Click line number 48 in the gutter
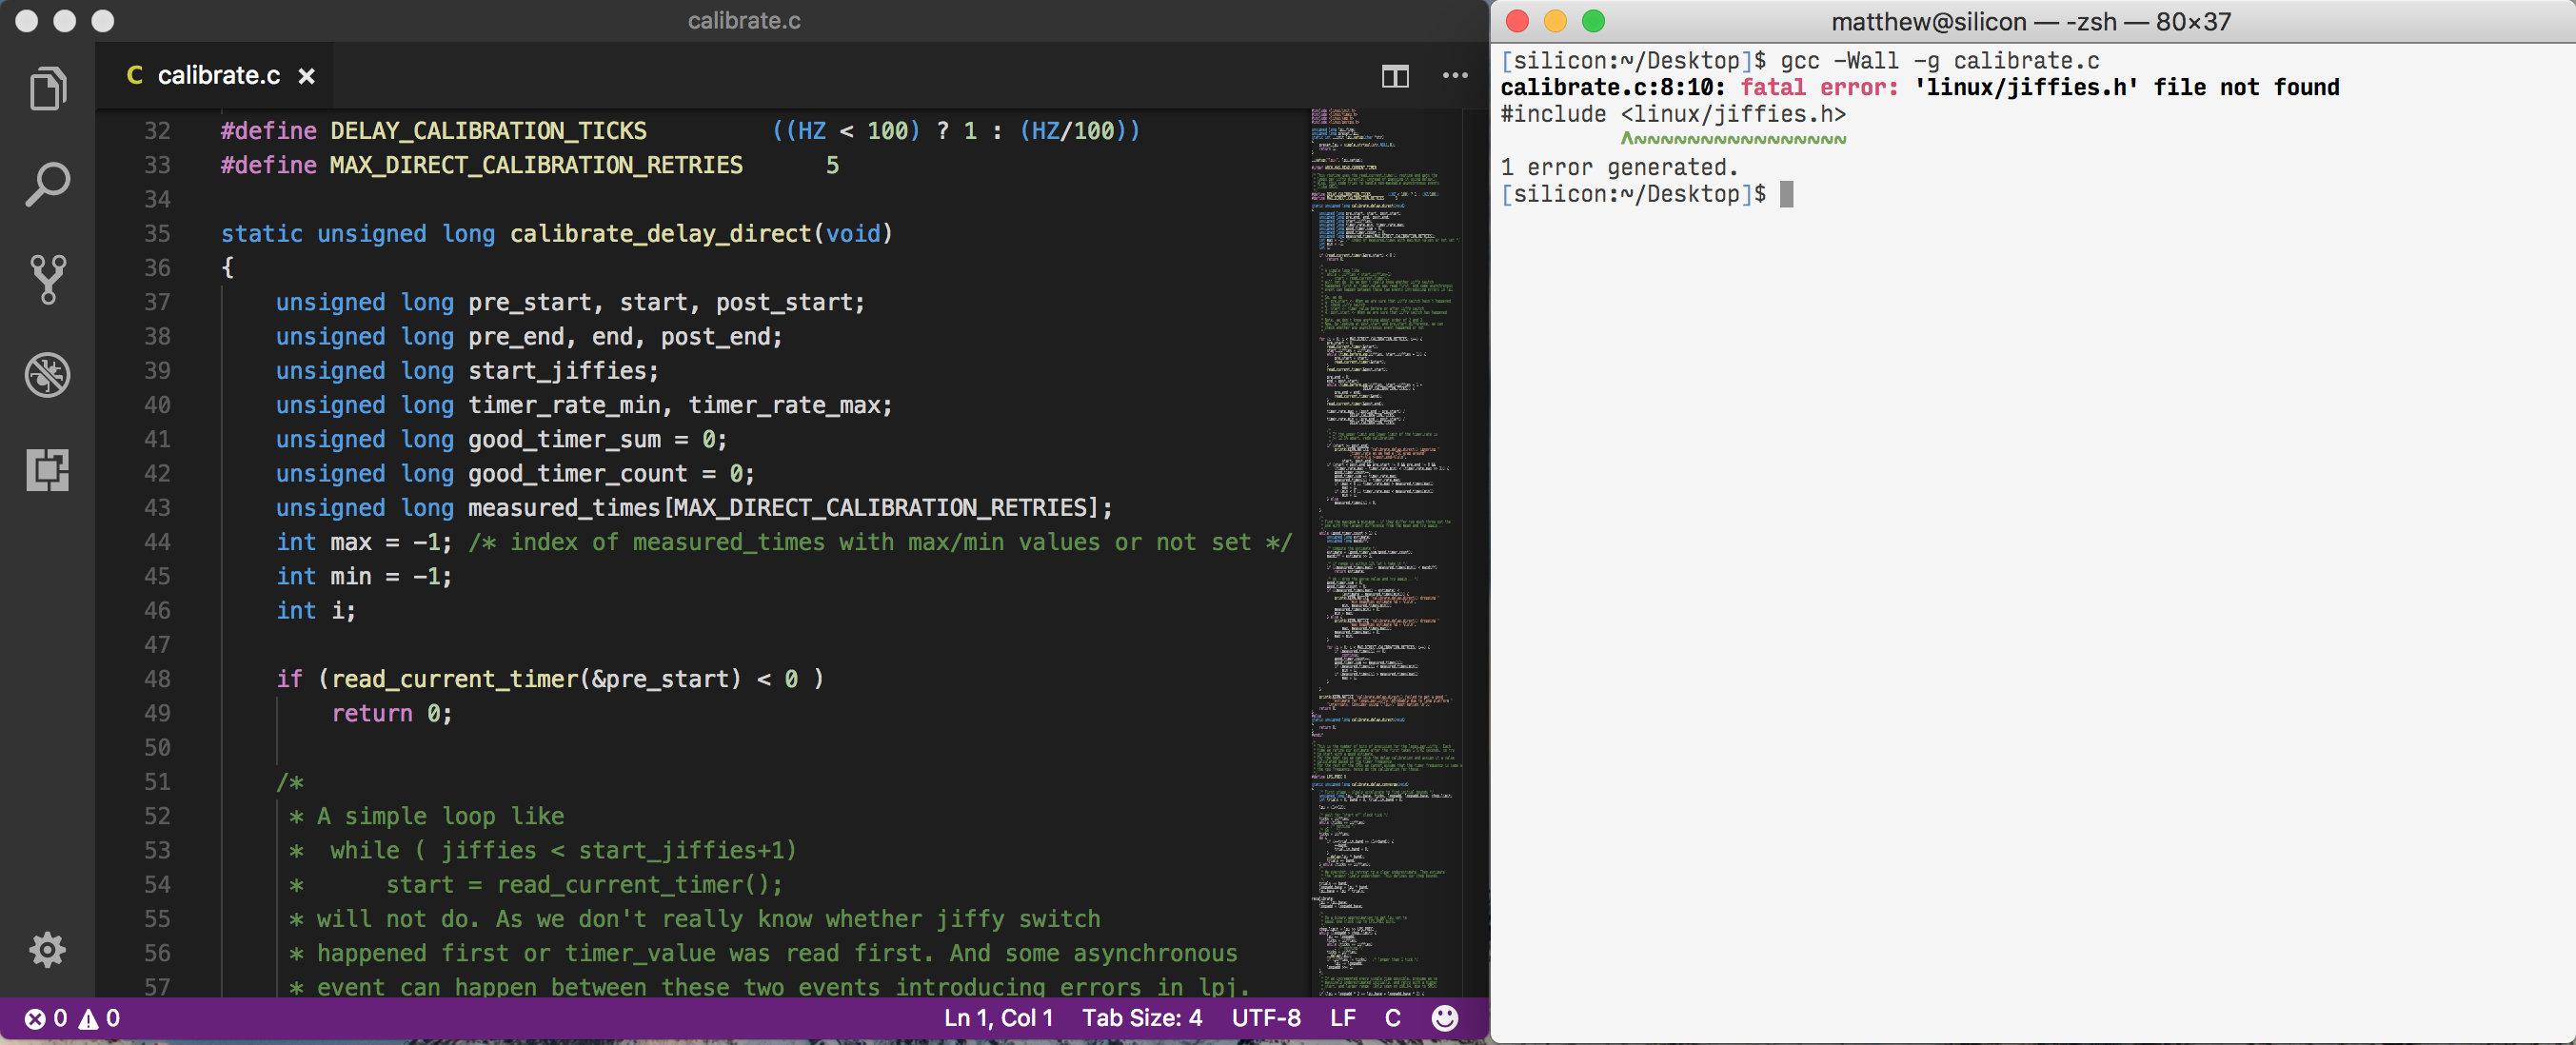 click(157, 679)
